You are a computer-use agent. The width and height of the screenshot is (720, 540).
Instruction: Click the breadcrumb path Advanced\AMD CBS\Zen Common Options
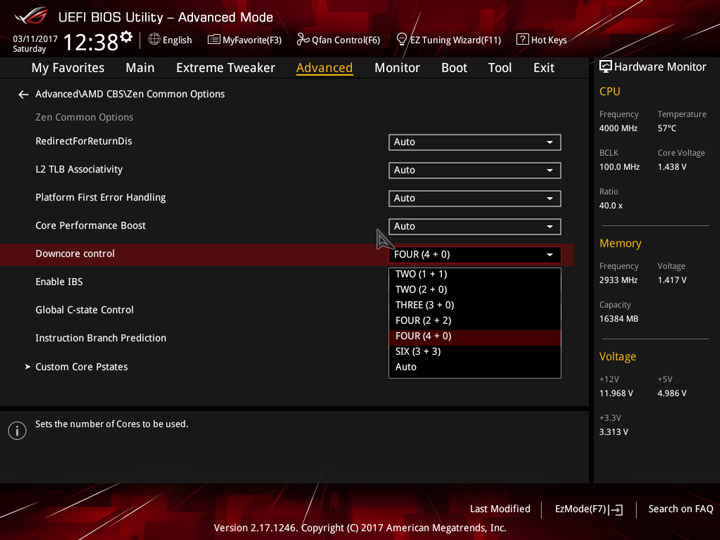point(130,94)
